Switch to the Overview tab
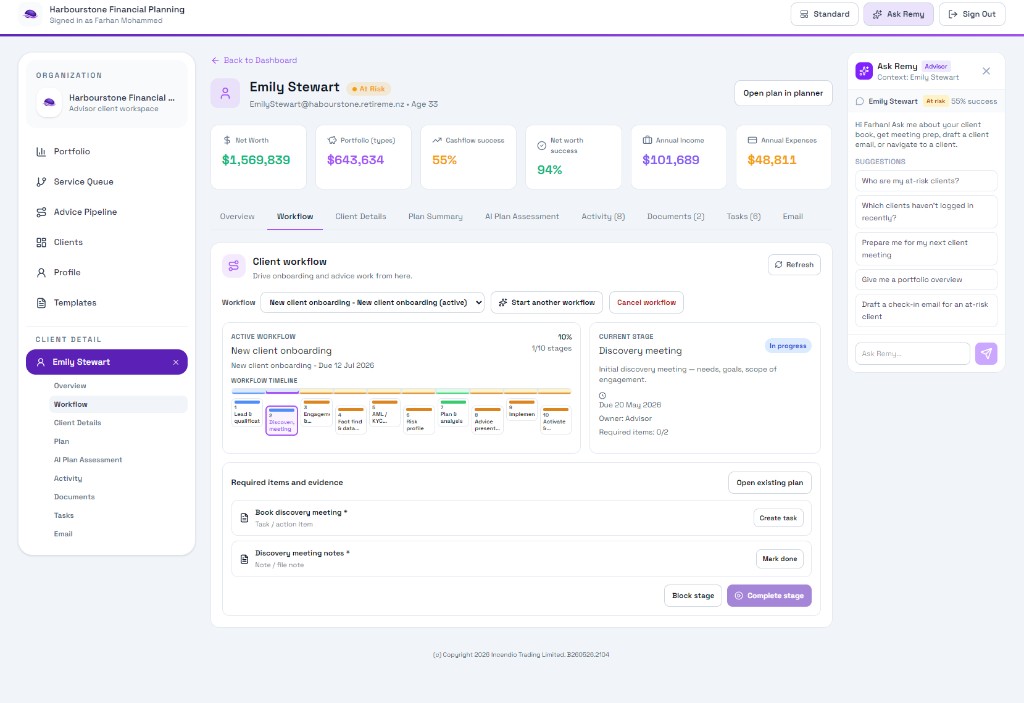 click(237, 216)
